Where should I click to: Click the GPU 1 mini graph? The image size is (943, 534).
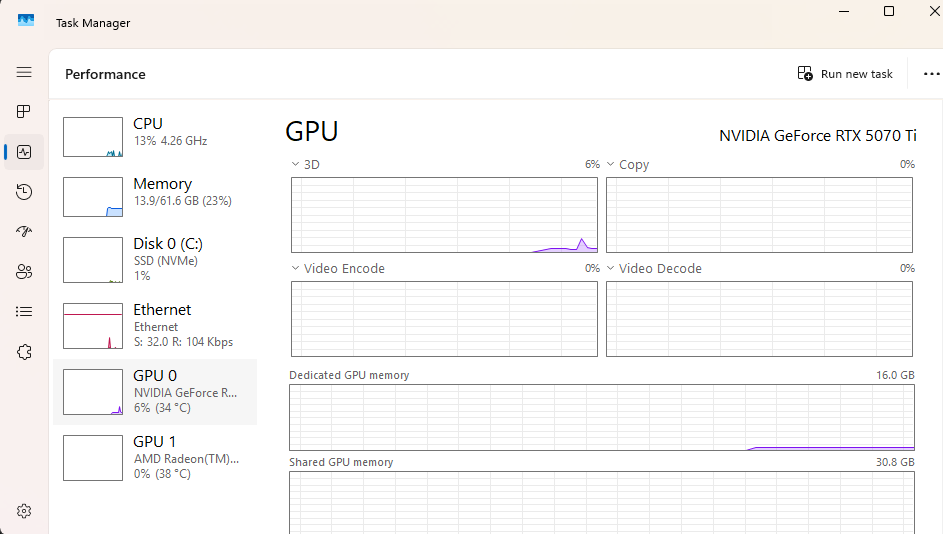pyautogui.click(x=93, y=458)
